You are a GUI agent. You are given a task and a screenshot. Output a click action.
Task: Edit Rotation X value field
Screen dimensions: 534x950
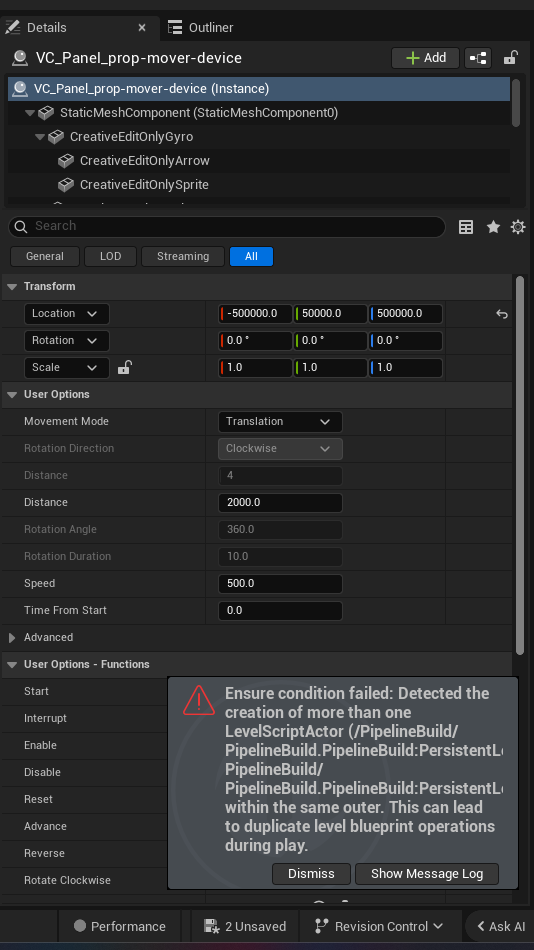(255, 340)
